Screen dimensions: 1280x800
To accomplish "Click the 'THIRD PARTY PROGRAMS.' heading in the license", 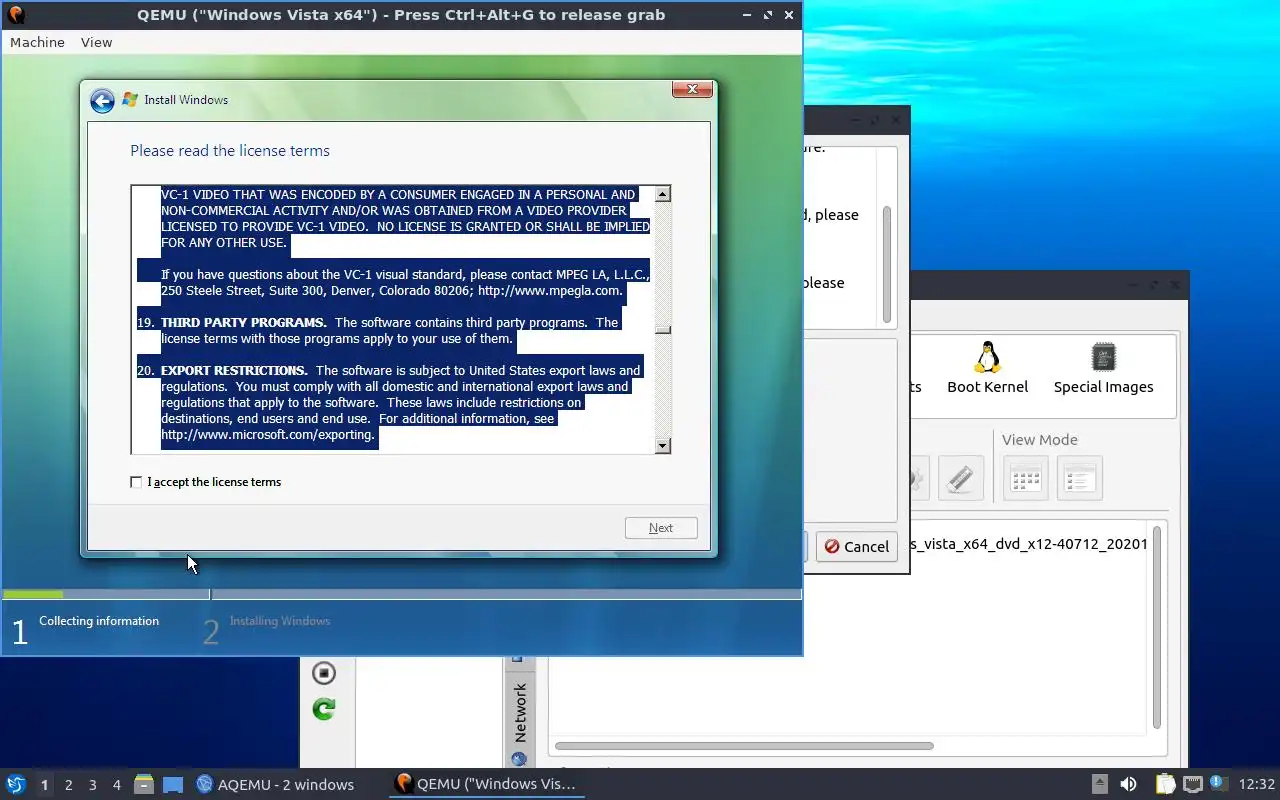I will (244, 322).
